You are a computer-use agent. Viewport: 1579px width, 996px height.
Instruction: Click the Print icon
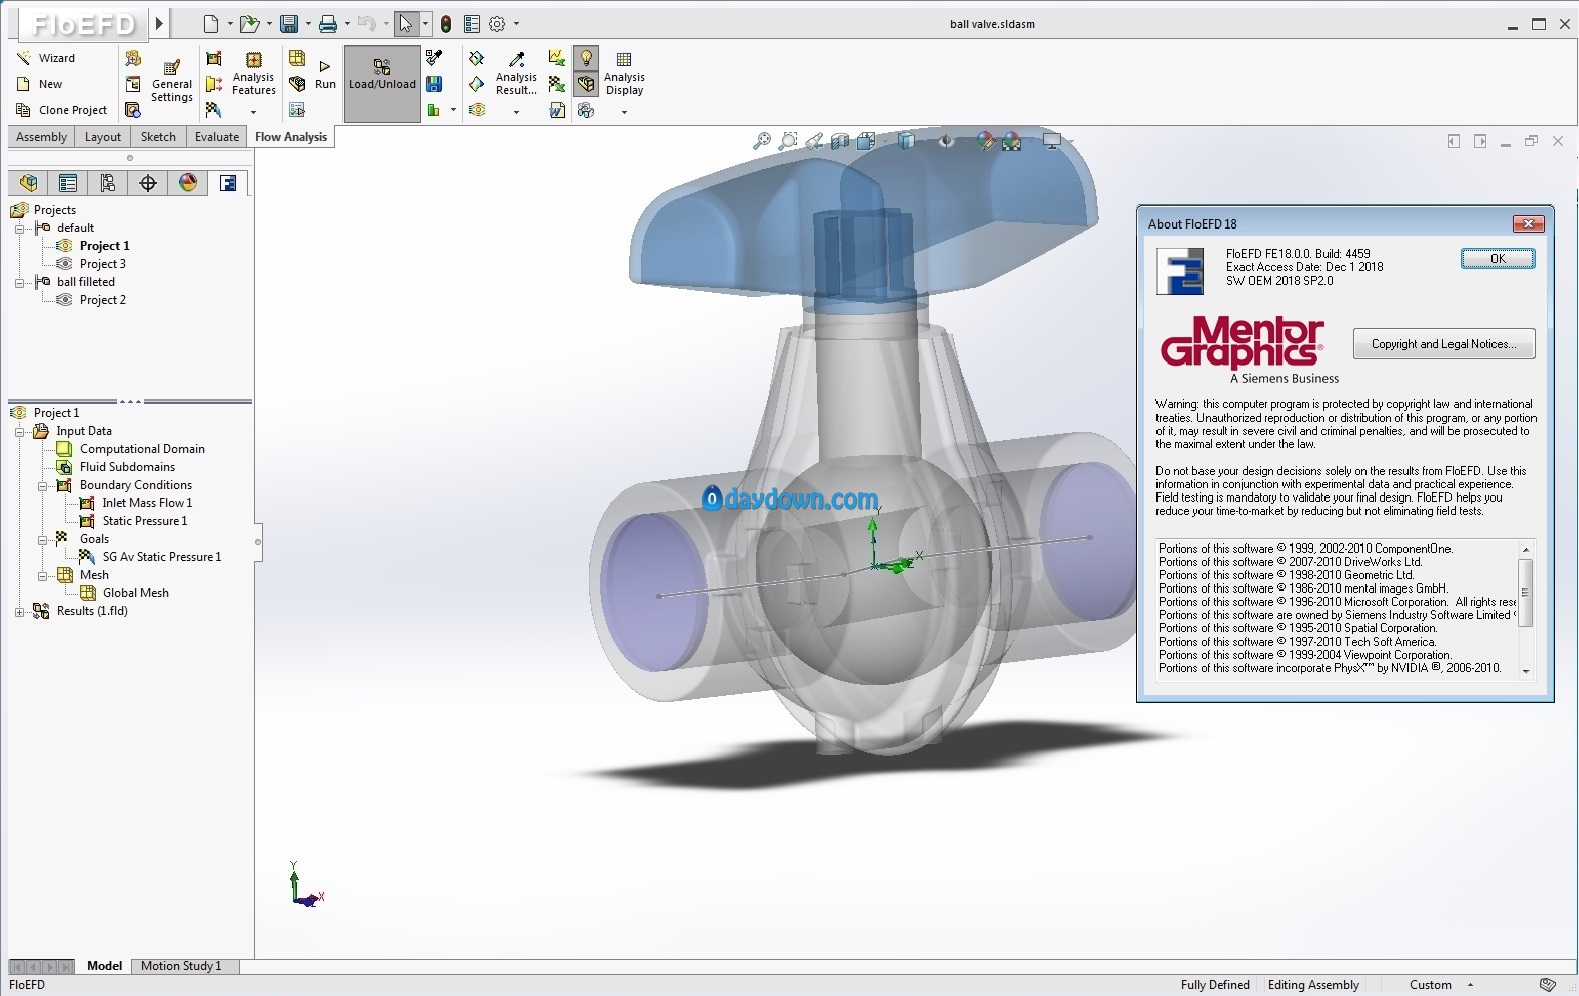point(327,24)
